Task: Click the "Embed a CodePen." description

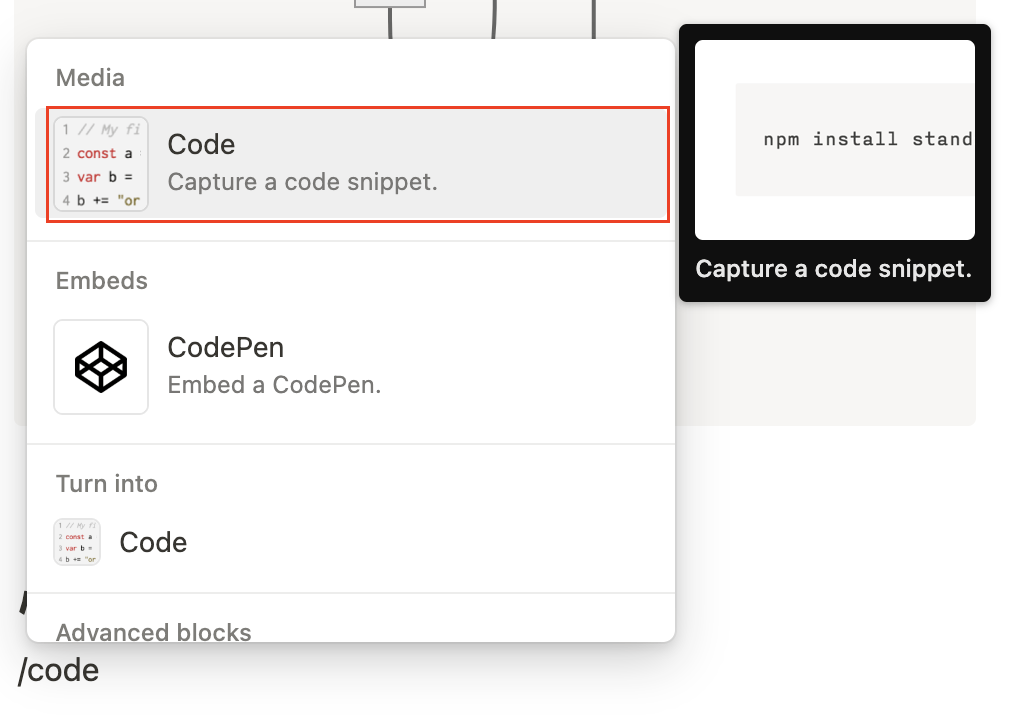Action: coord(275,385)
